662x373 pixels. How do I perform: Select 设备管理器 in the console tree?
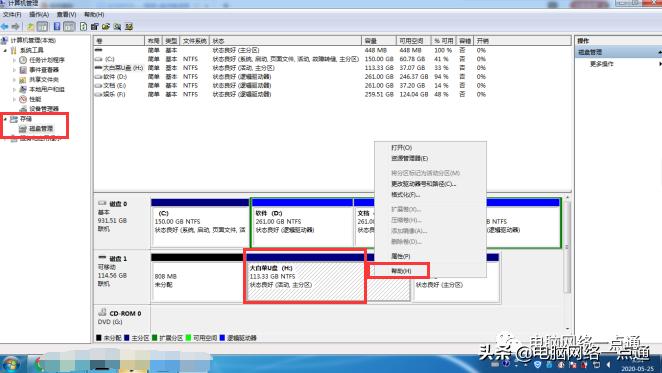pos(44,109)
